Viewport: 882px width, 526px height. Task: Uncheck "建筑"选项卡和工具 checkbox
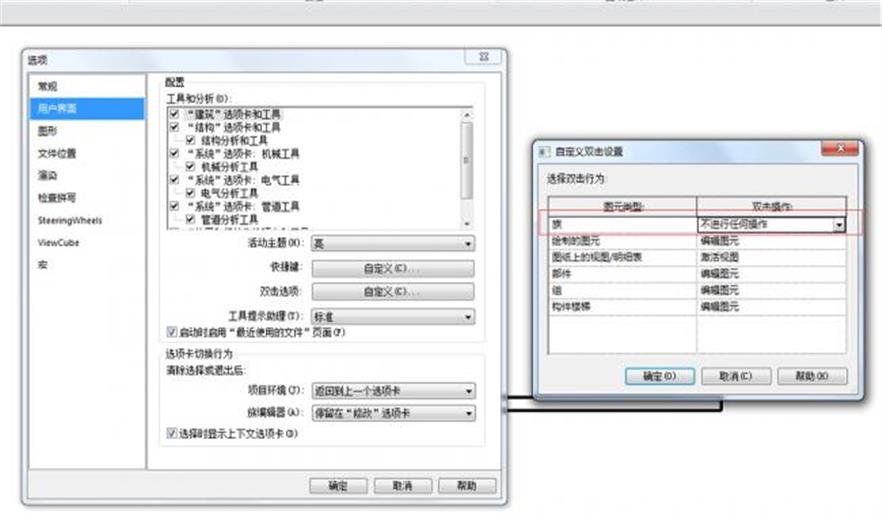(x=175, y=115)
